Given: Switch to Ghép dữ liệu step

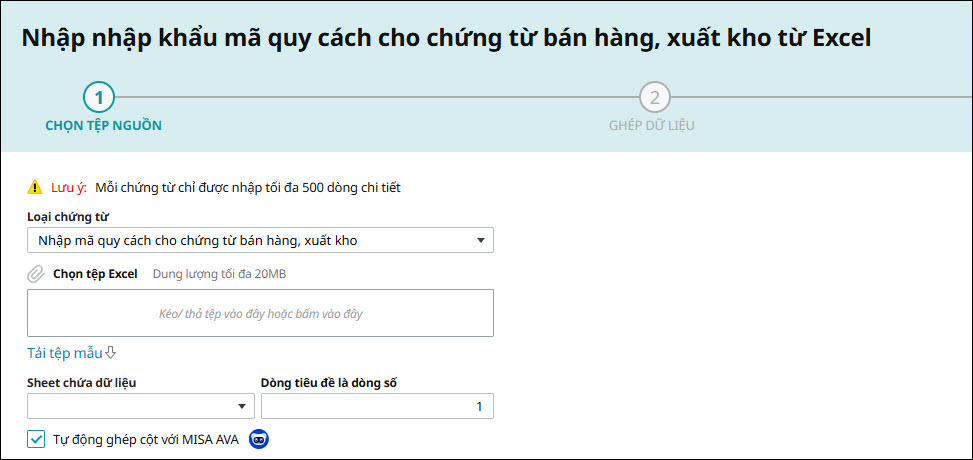Looking at the screenshot, I should (651, 126).
